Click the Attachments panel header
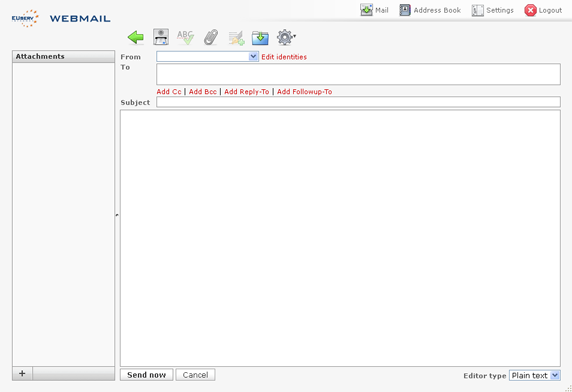Image resolution: width=572 pixels, height=392 pixels. (63, 57)
